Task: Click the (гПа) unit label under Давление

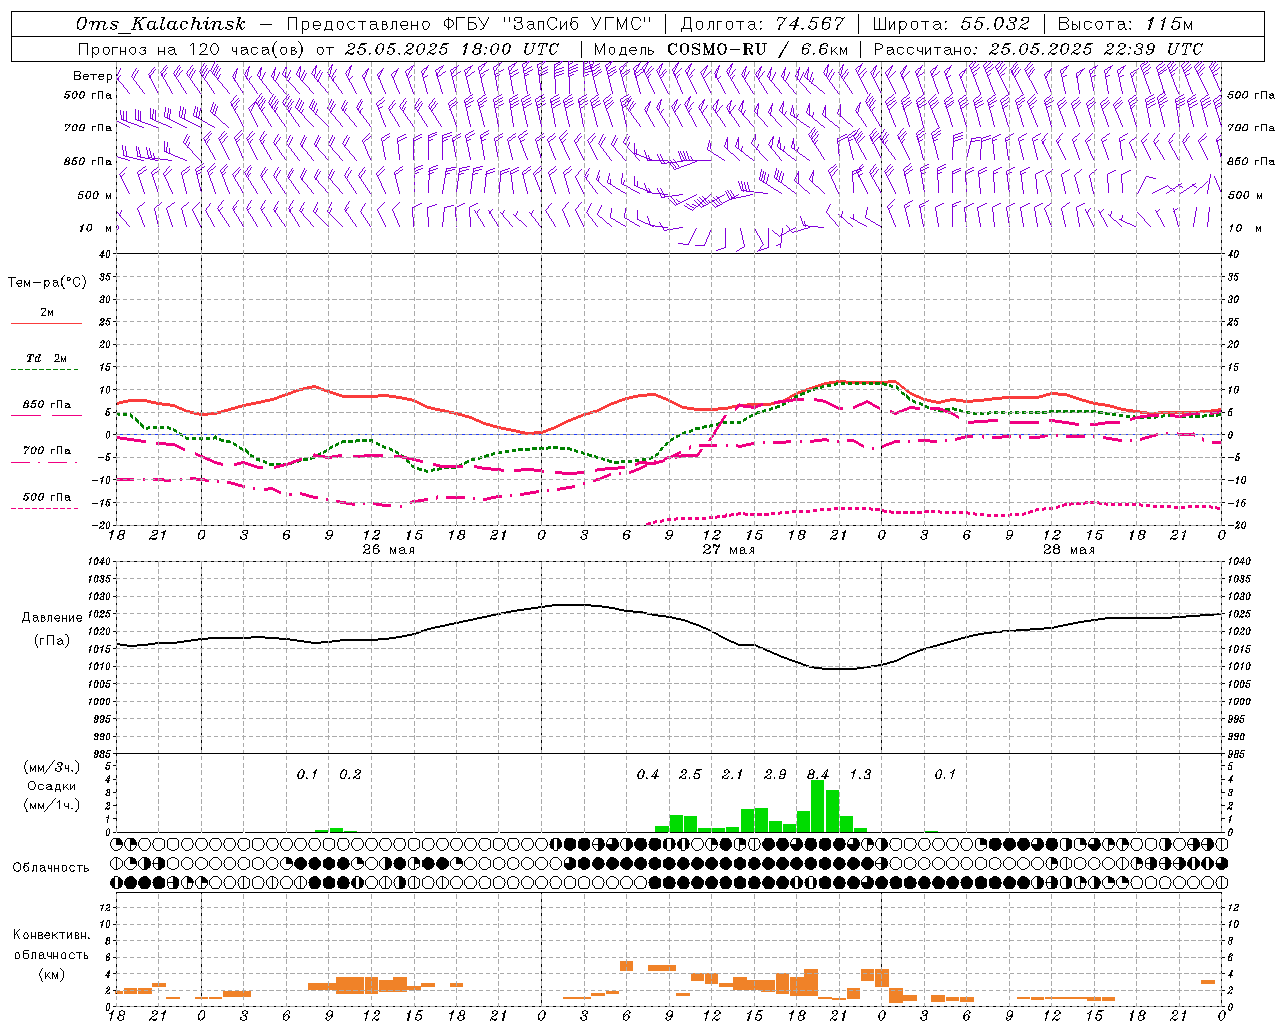Action: click(52, 641)
